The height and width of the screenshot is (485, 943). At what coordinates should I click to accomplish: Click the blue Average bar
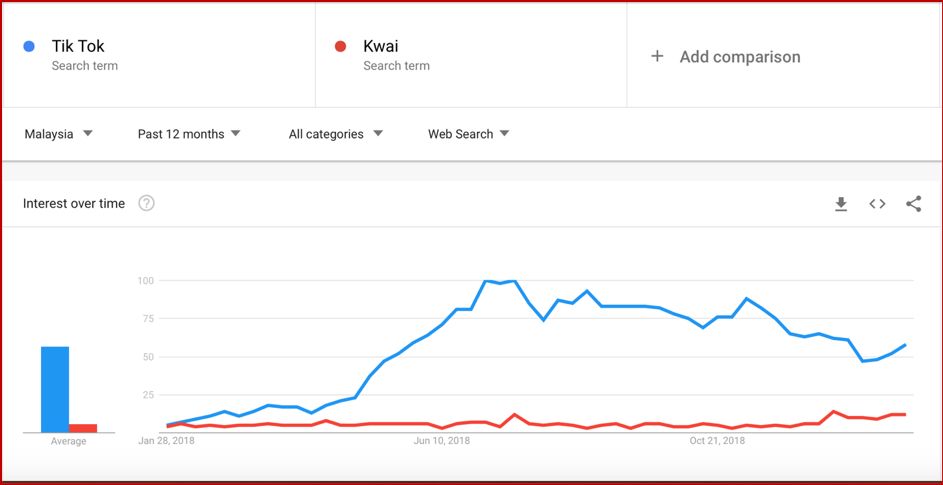[x=55, y=389]
